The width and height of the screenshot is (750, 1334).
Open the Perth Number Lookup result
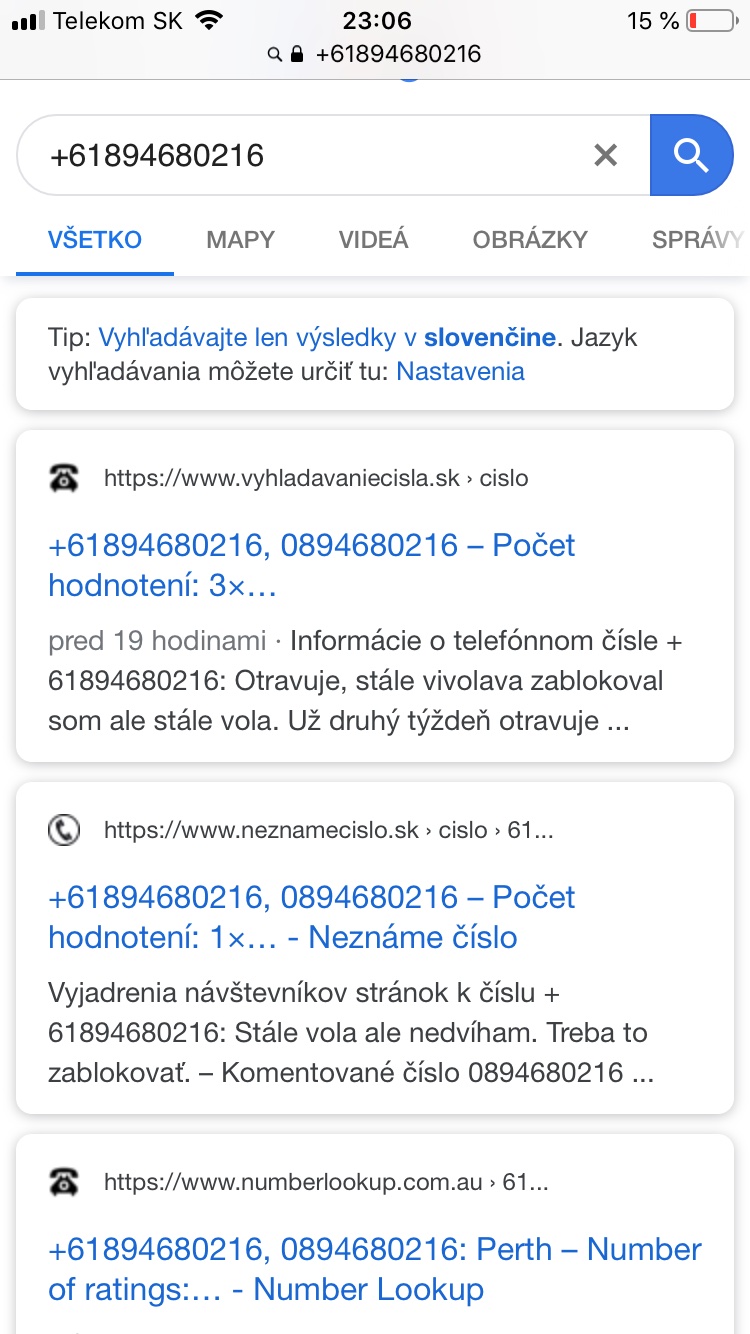(374, 1269)
